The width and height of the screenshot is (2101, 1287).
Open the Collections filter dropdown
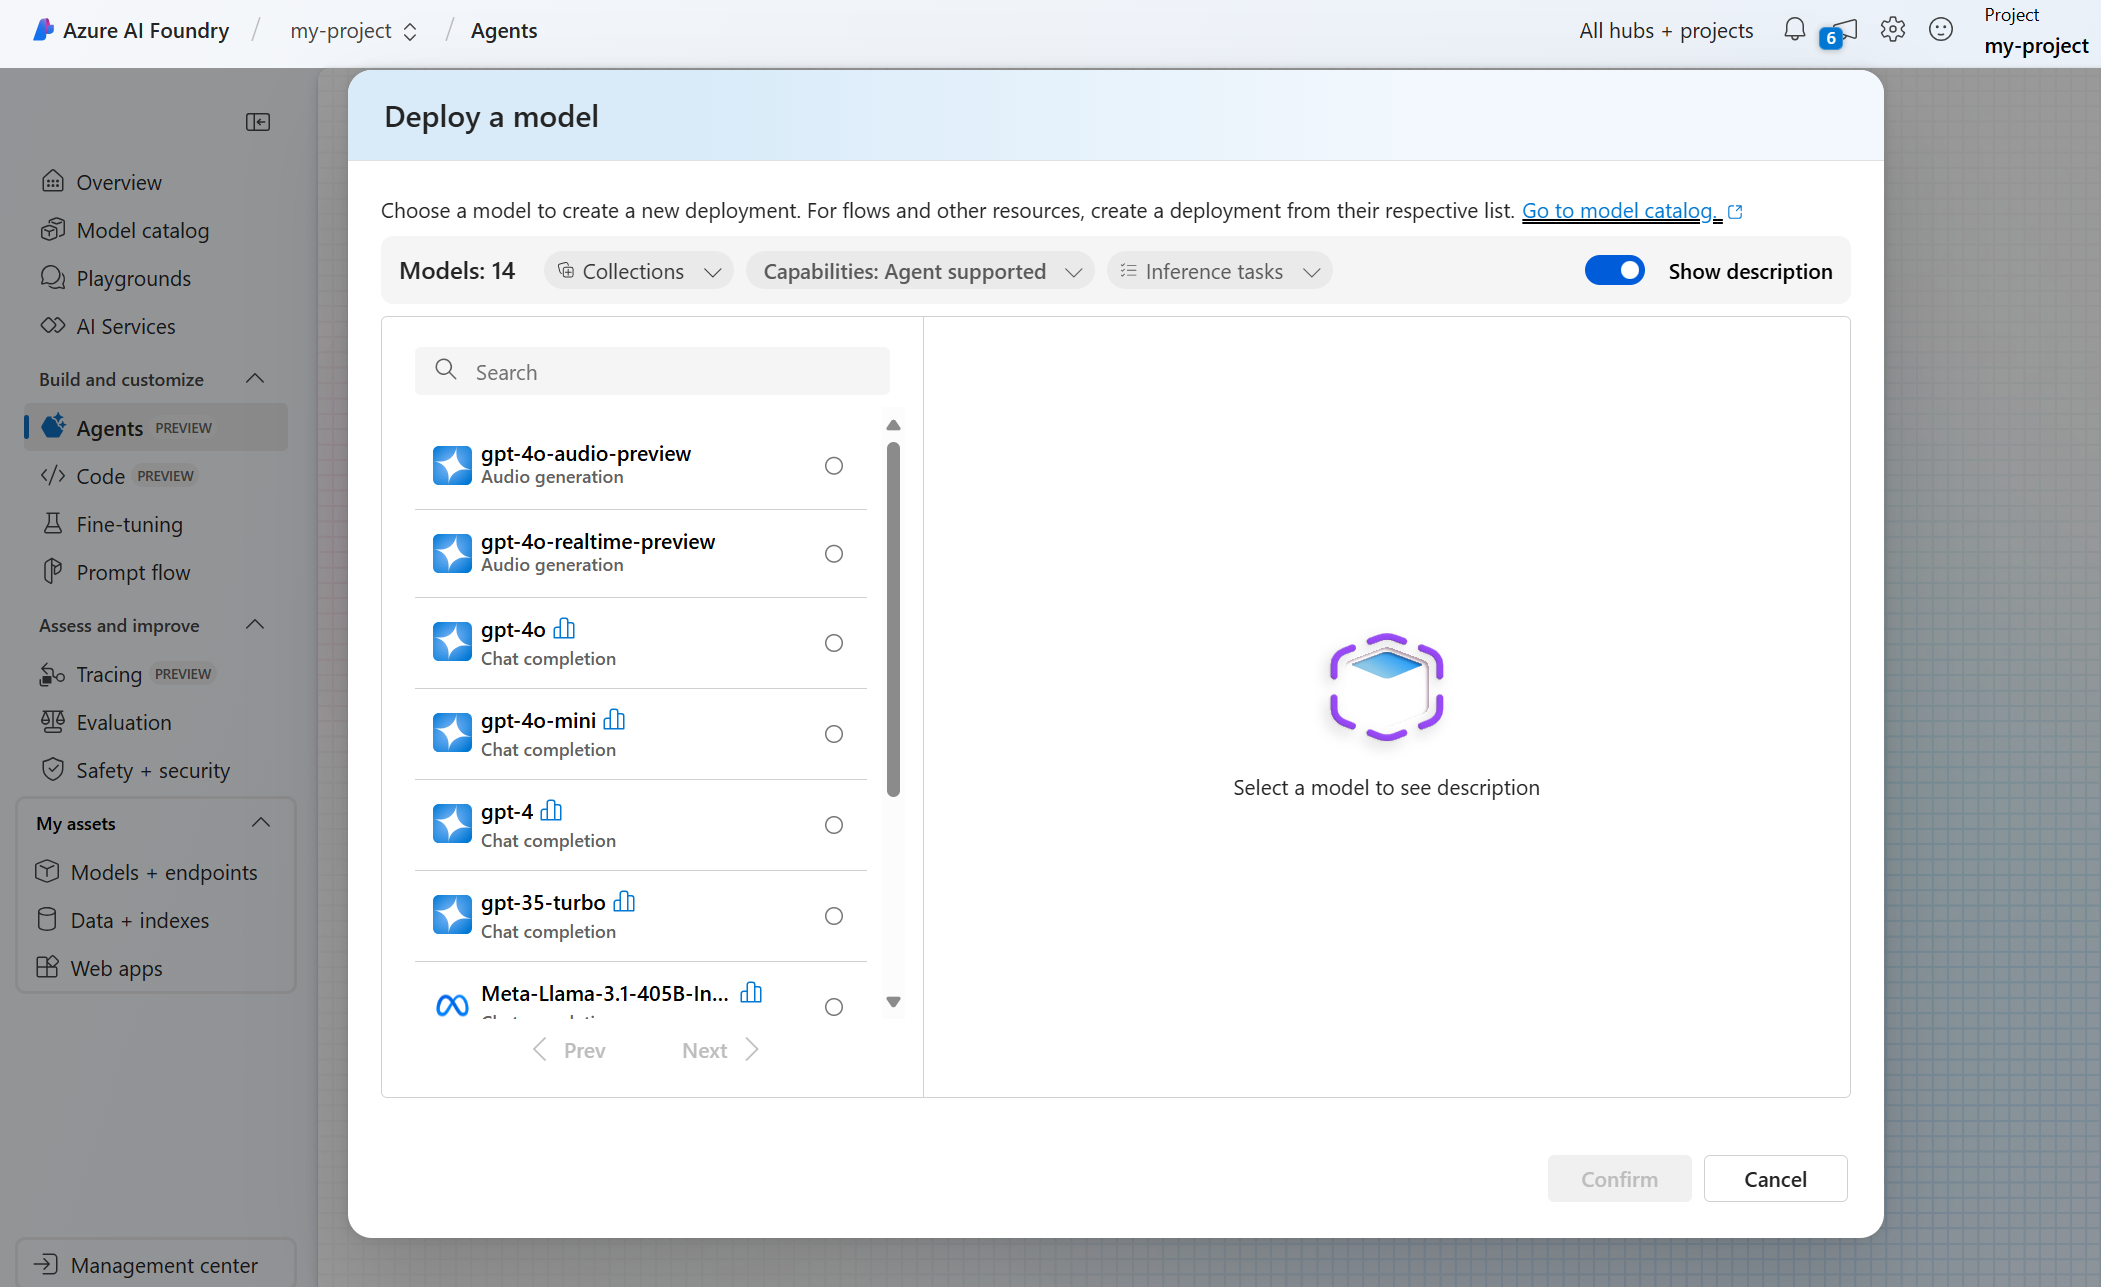coord(639,271)
